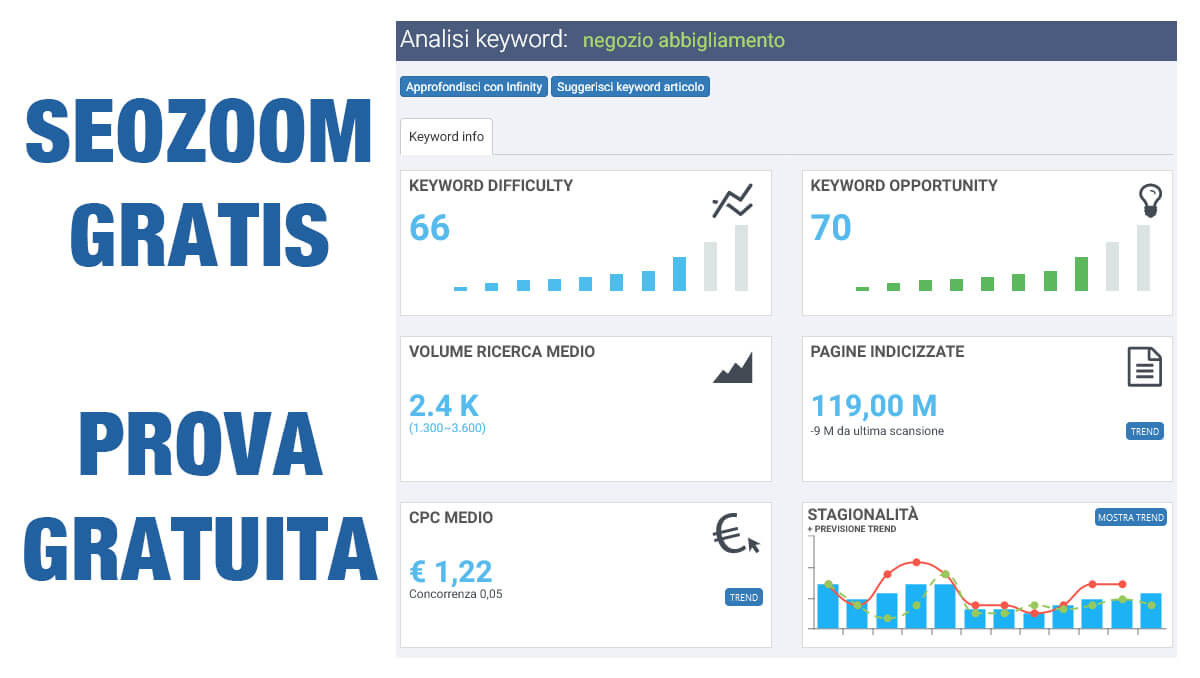Click the Keyword Difficulty trend line icon
1200x678 pixels.
pyautogui.click(x=732, y=202)
